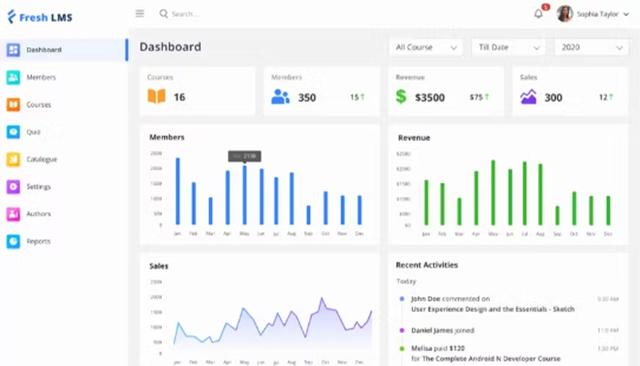Image resolution: width=640 pixels, height=366 pixels.
Task: Toggle the hamburger menu icon
Action: pos(140,13)
